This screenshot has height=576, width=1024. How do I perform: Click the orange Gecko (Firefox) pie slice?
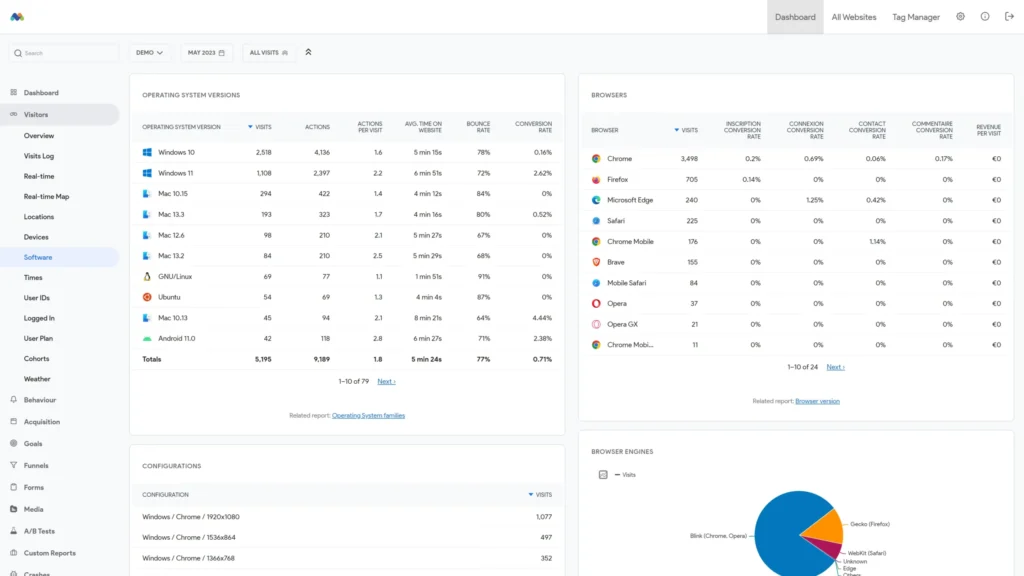coord(825,524)
